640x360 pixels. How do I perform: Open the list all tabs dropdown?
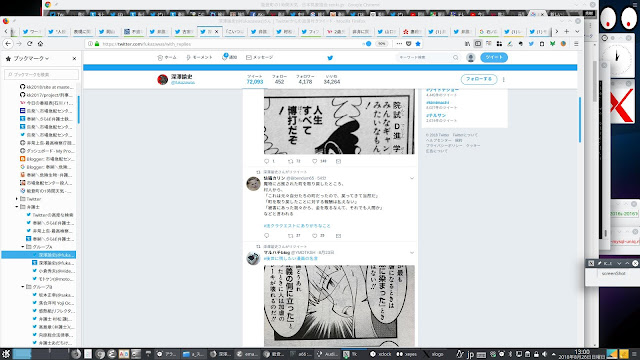(x=577, y=31)
